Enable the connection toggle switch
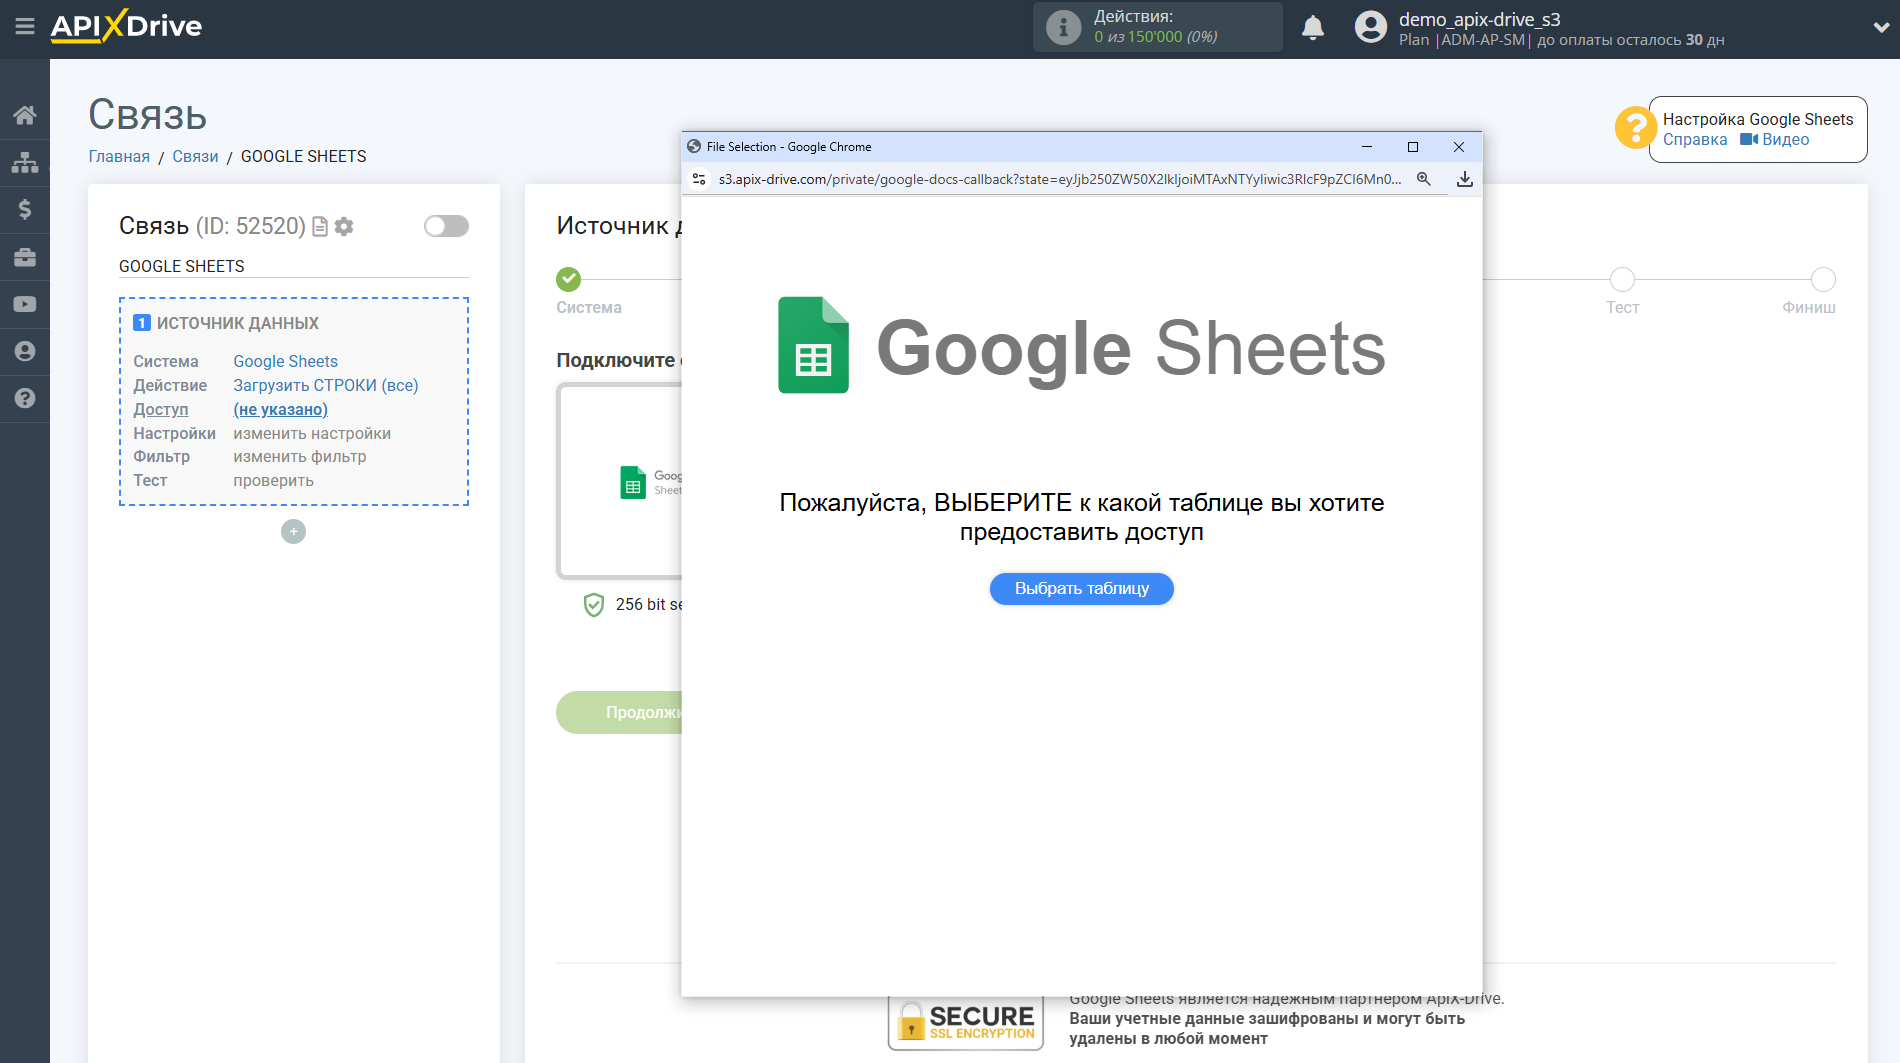Viewport: 1900px width, 1063px height. coord(446,226)
